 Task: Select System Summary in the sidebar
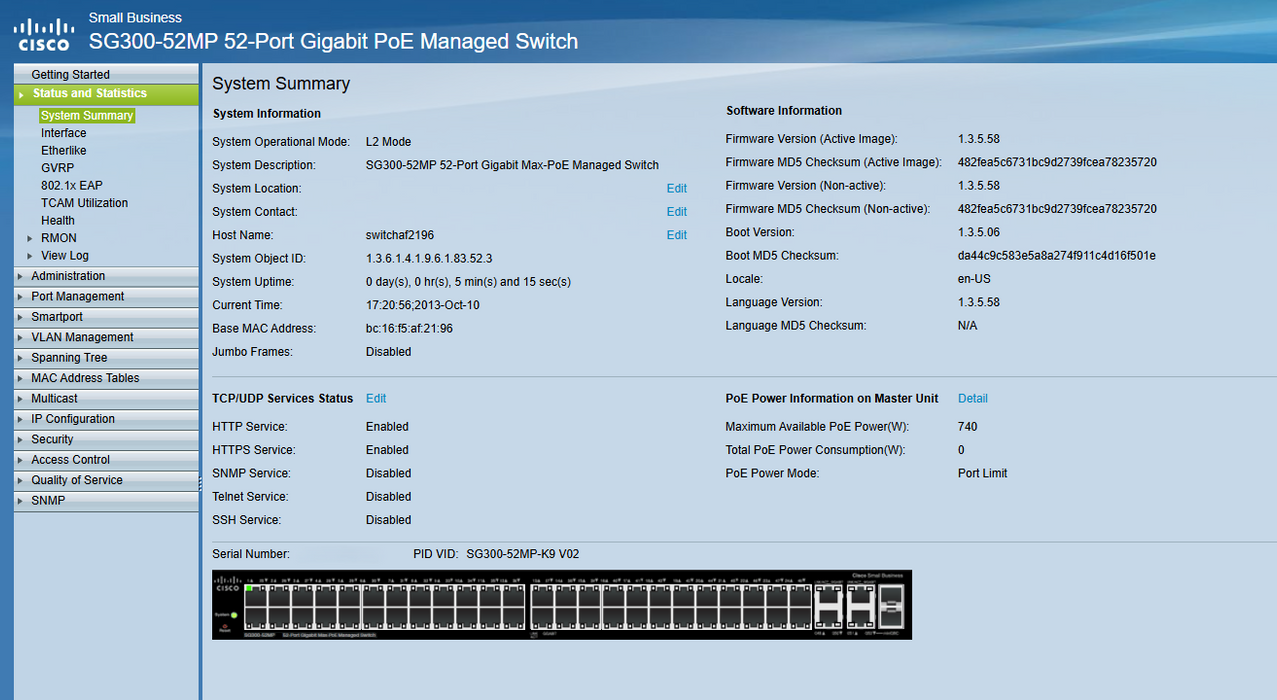pos(87,115)
